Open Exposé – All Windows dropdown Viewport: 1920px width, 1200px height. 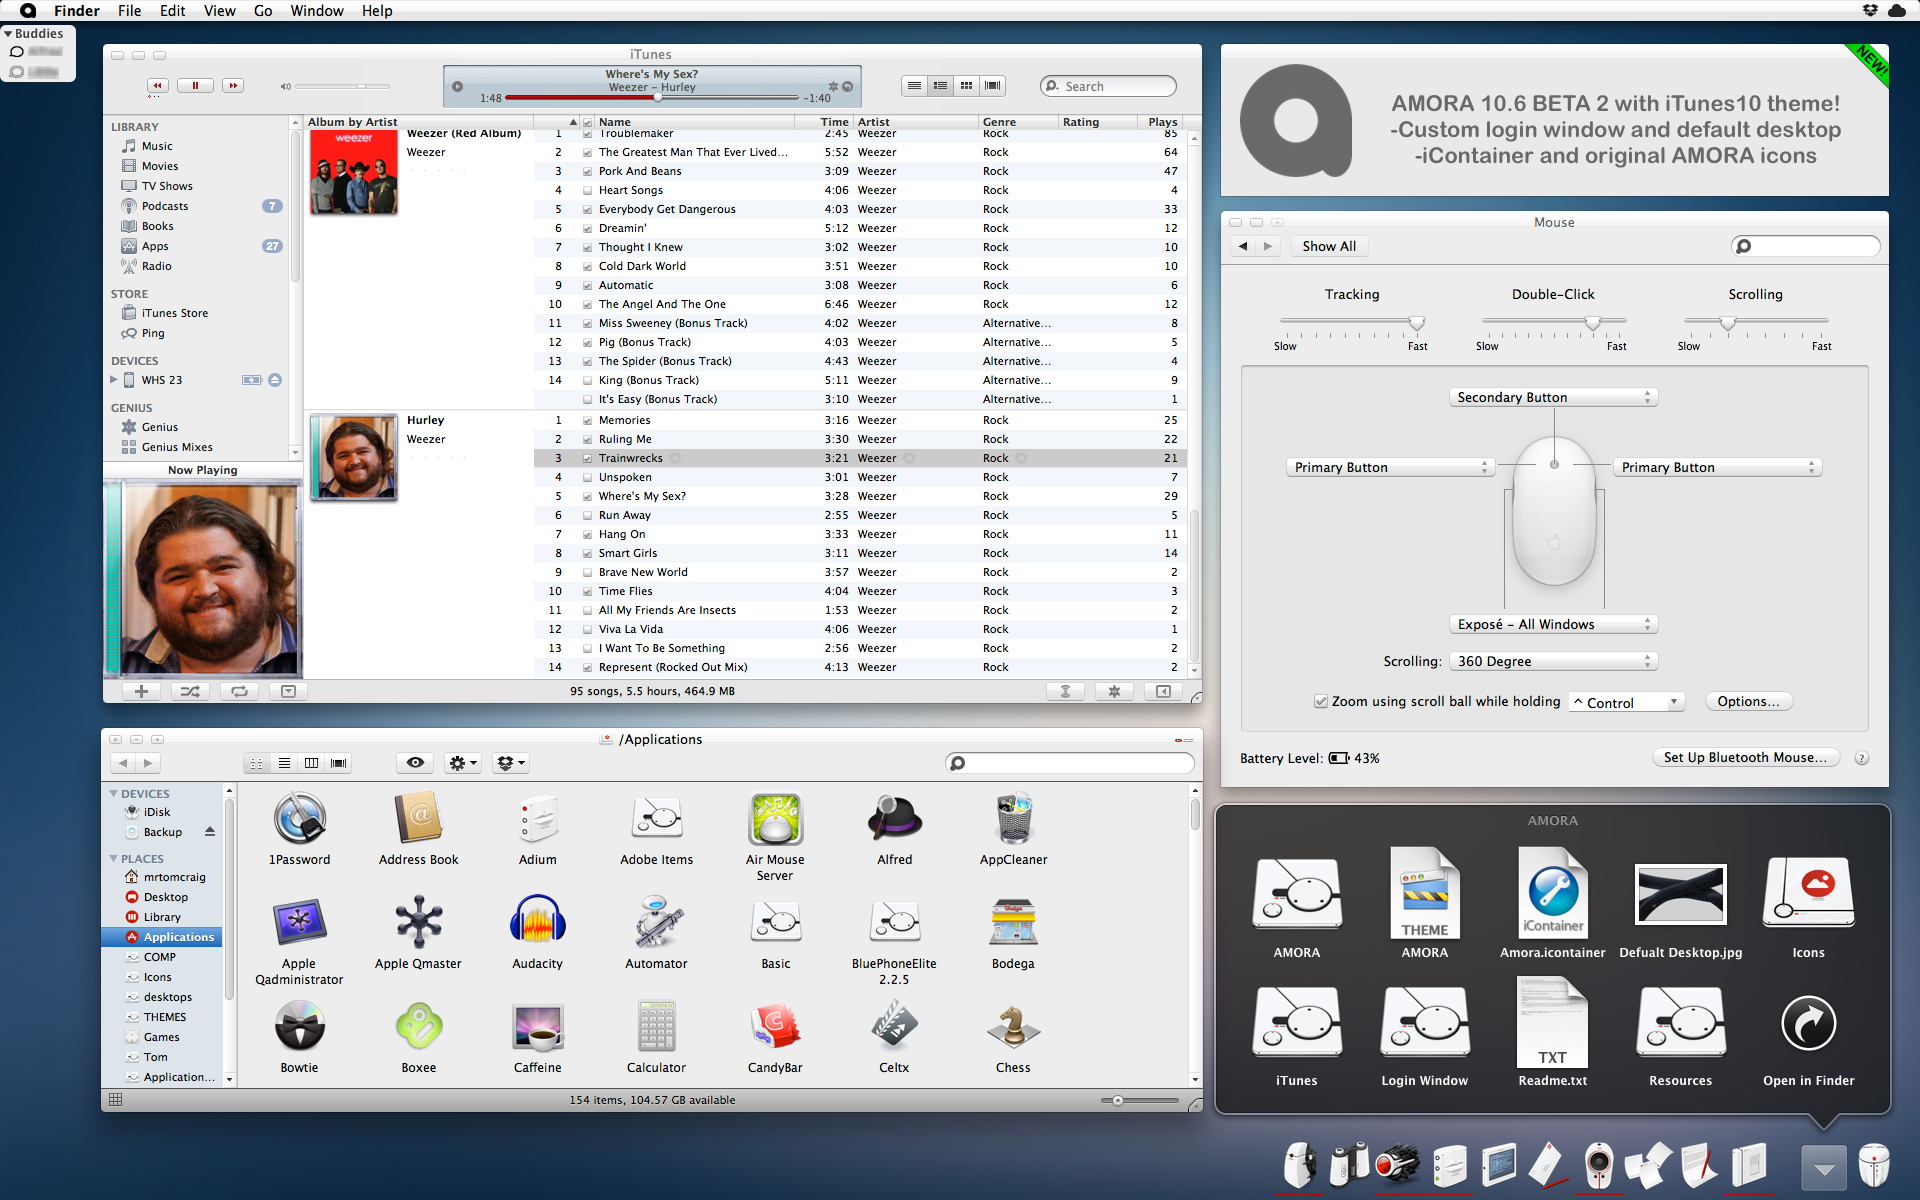coord(1553,625)
